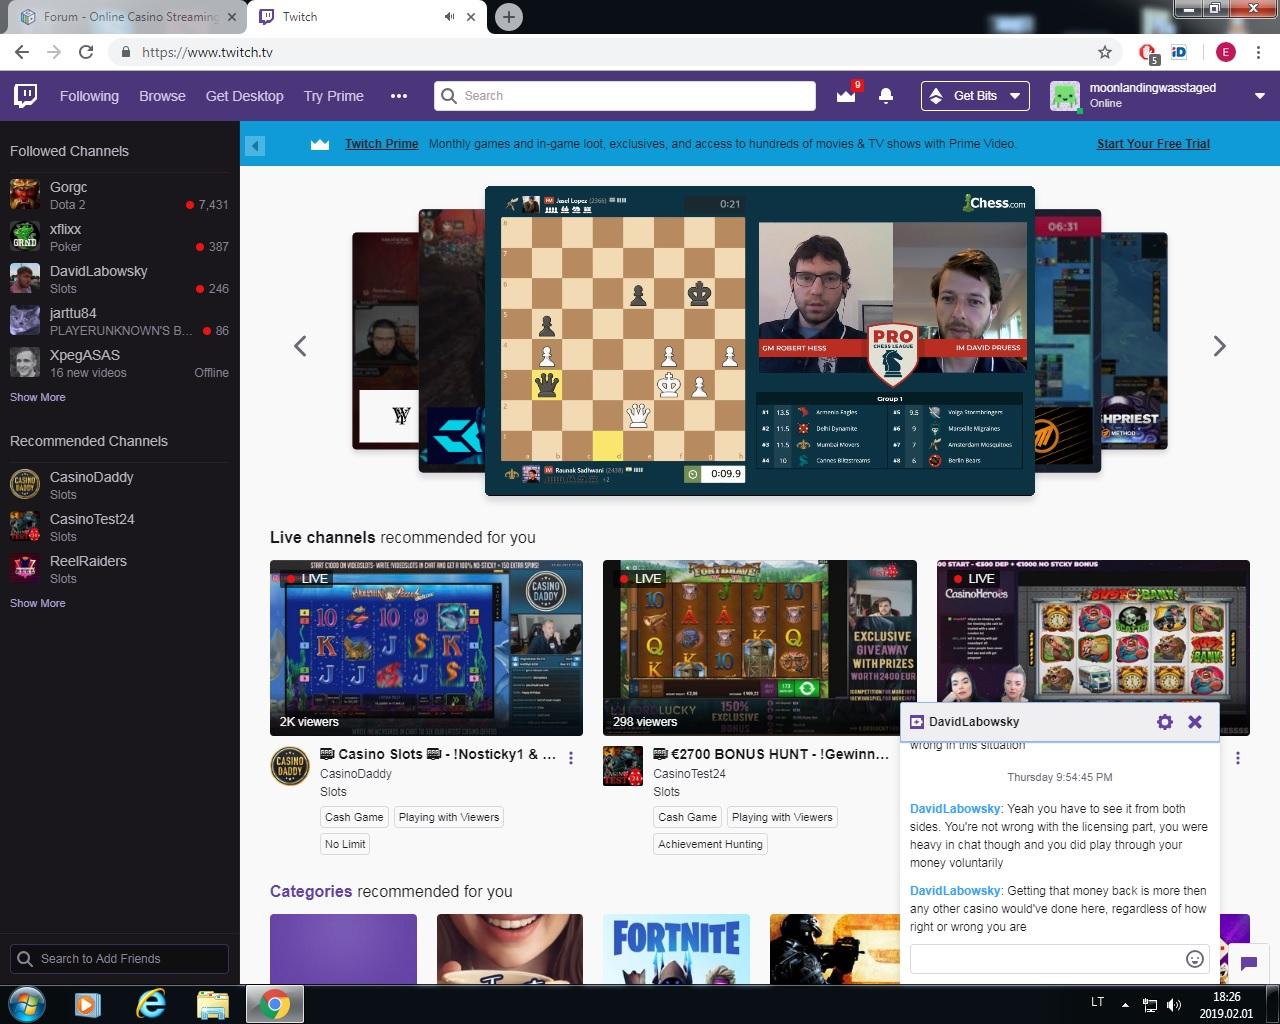The image size is (1280, 1024).
Task: Open DavidLabowsky whisper settings gear
Action: pos(1164,721)
